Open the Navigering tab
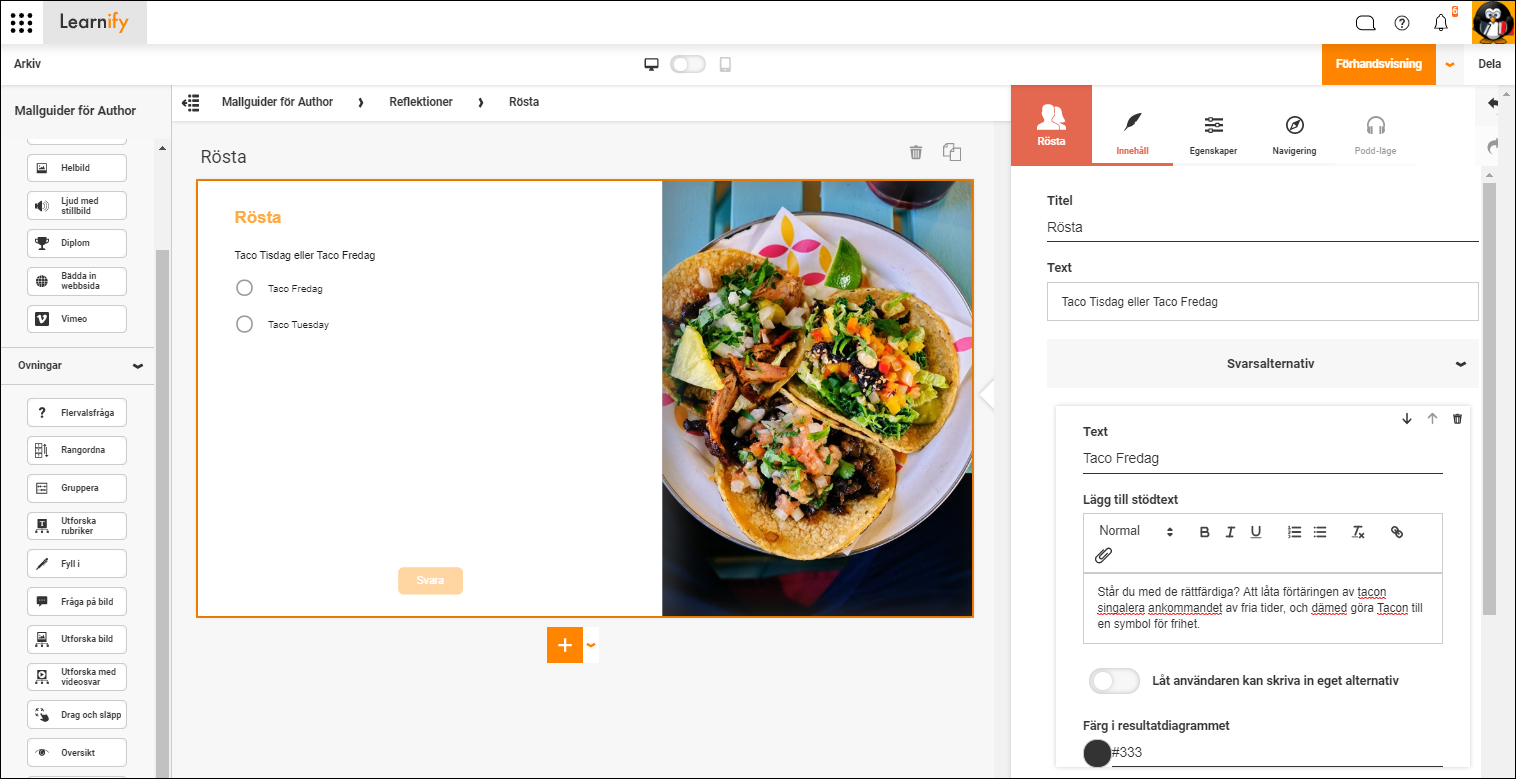Screen dimensions: 1516x779 1294,135
